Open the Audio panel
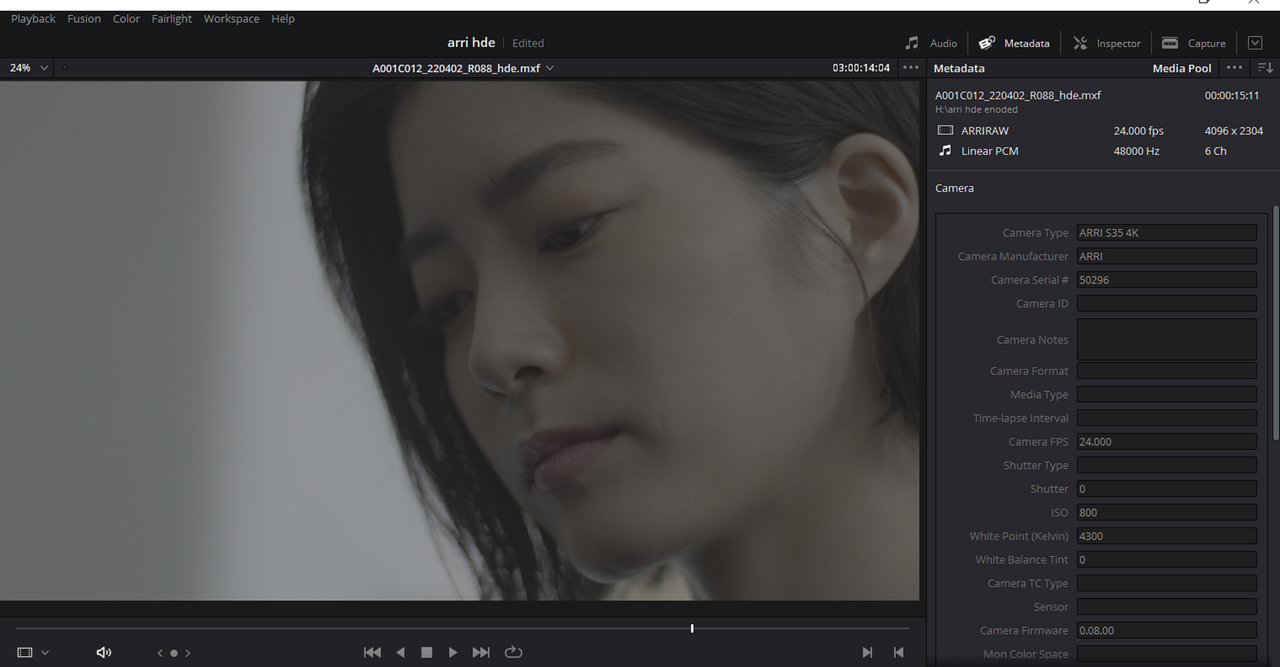1280x667 pixels. (x=931, y=43)
